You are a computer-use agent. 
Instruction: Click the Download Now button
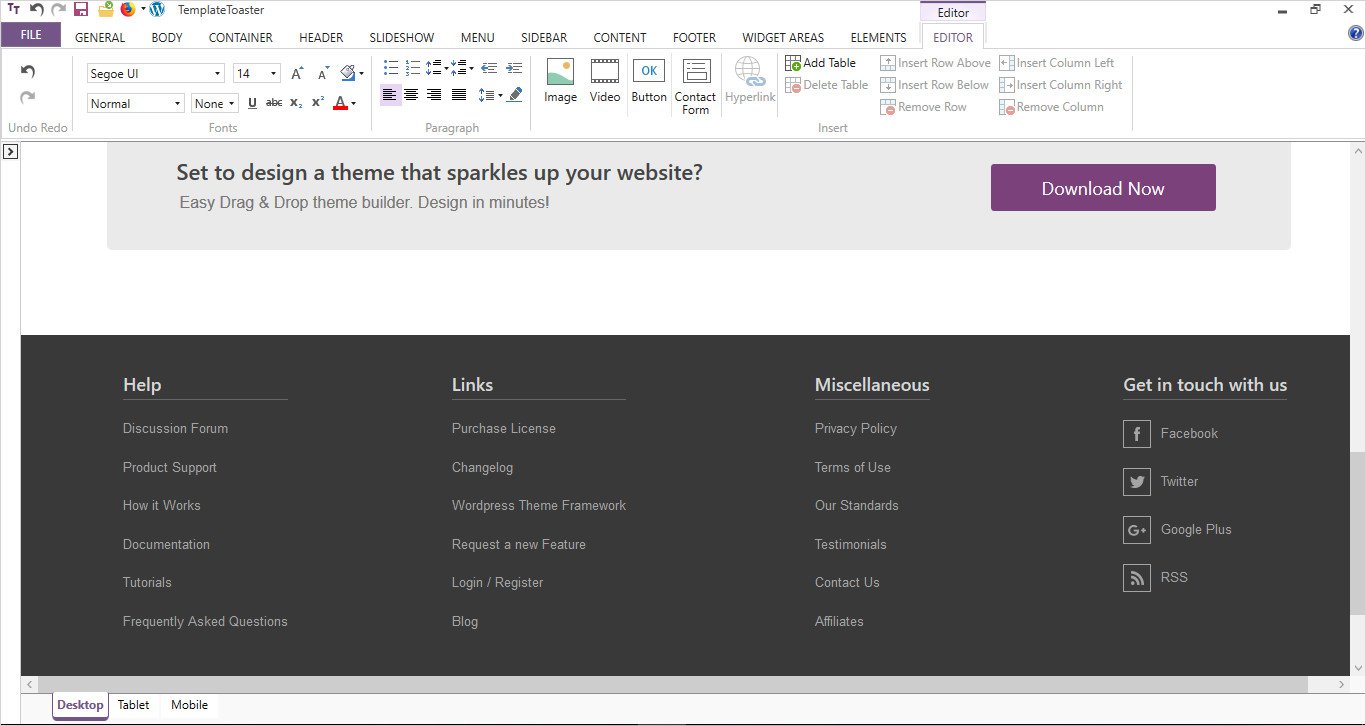point(1103,188)
